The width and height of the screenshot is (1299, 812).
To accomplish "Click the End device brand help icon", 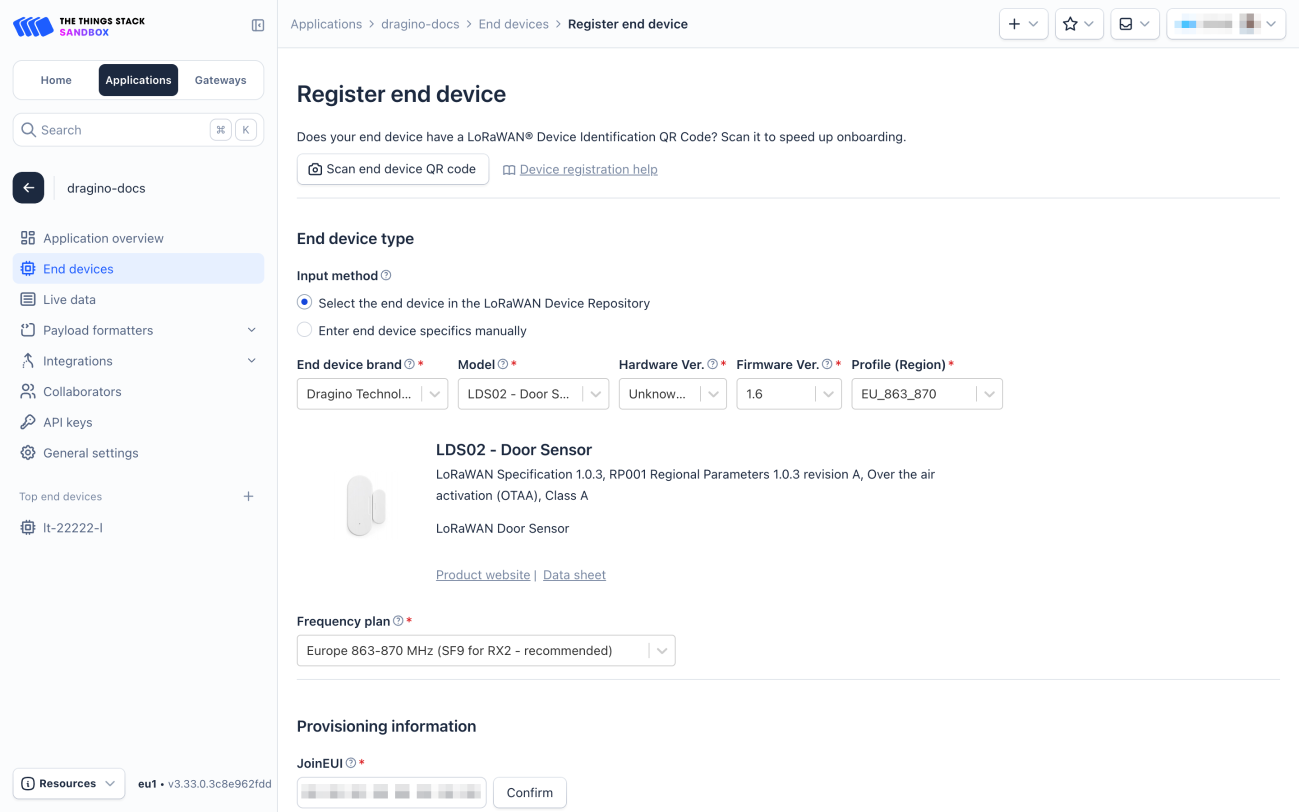I will [410, 364].
